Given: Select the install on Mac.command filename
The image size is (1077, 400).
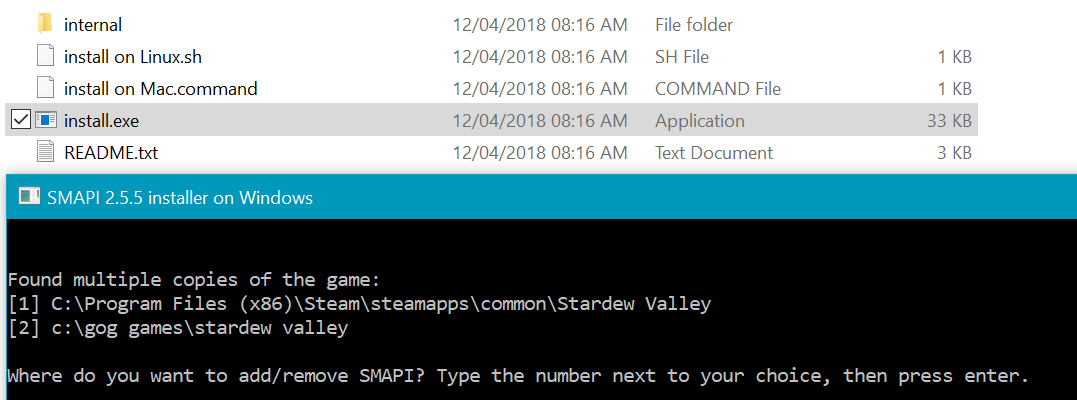Looking at the screenshot, I should 160,88.
